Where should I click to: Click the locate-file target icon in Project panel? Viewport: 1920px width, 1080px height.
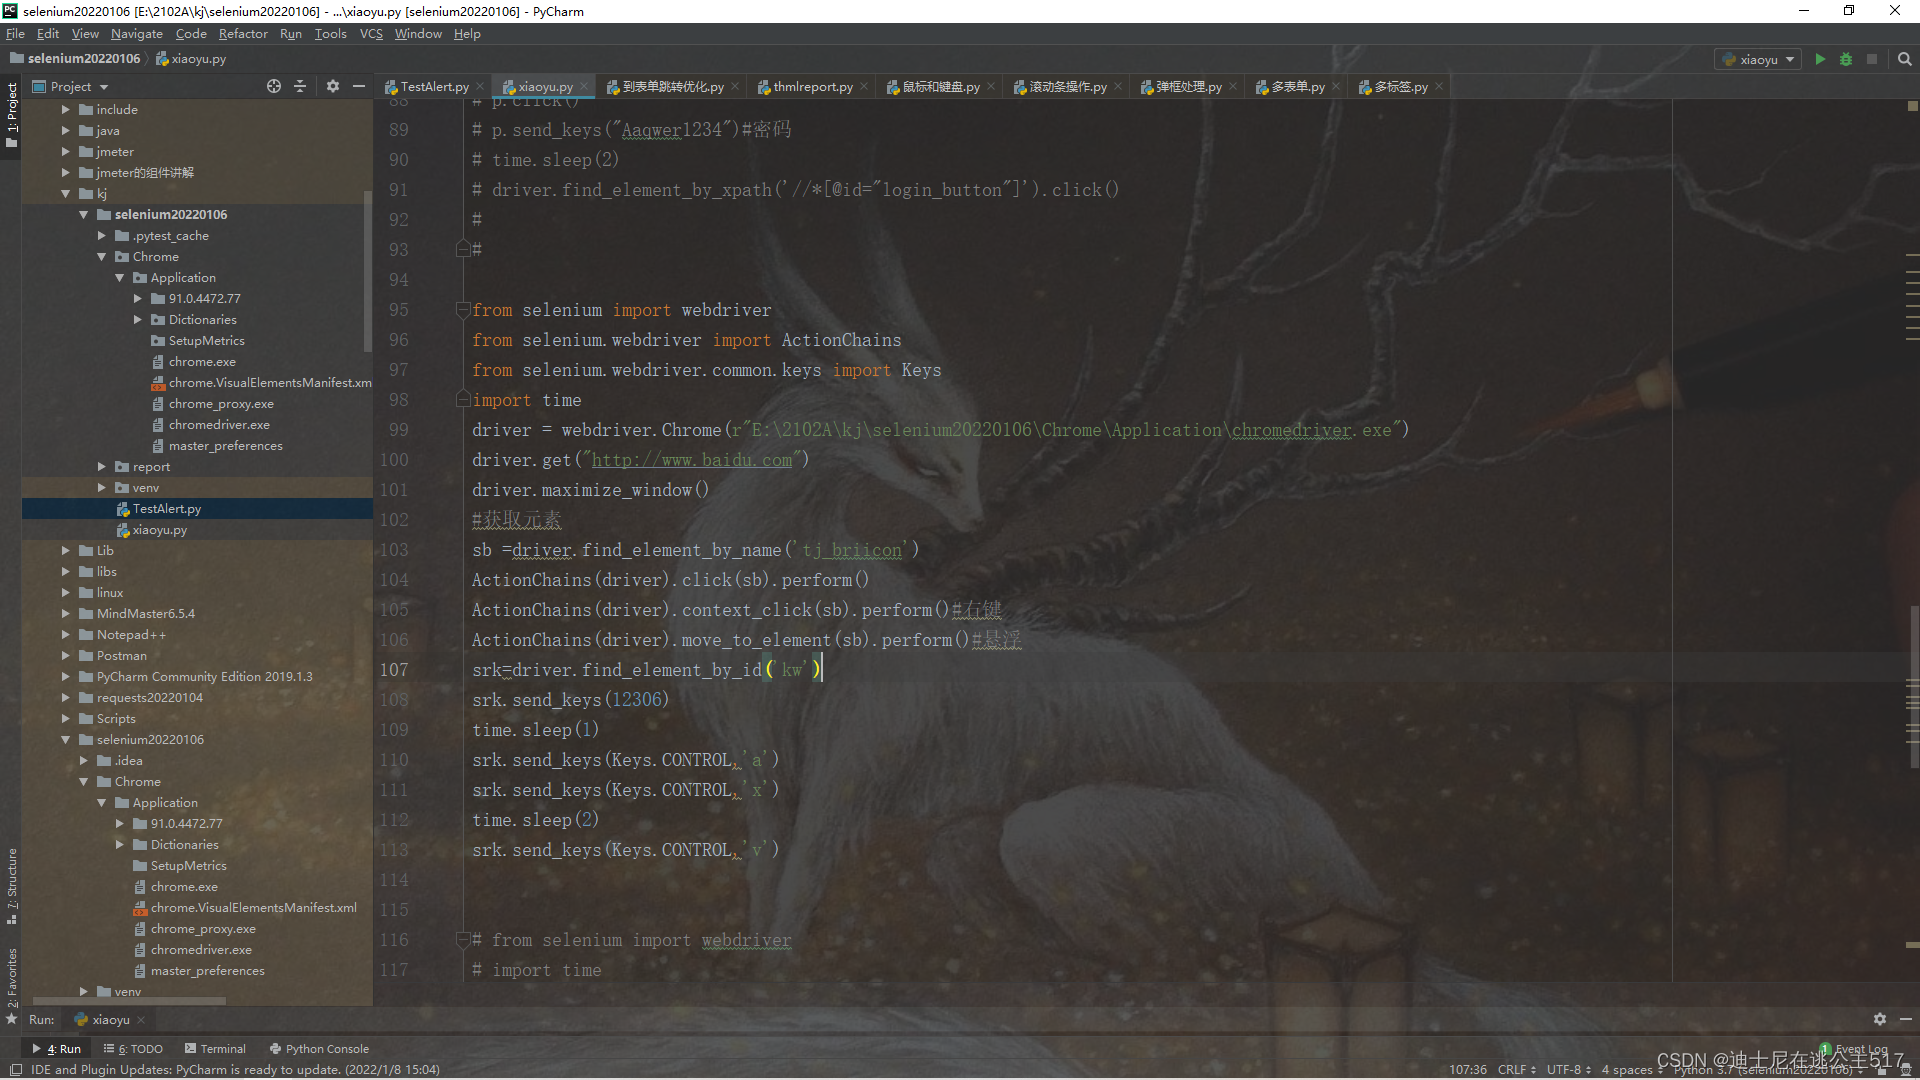point(274,87)
